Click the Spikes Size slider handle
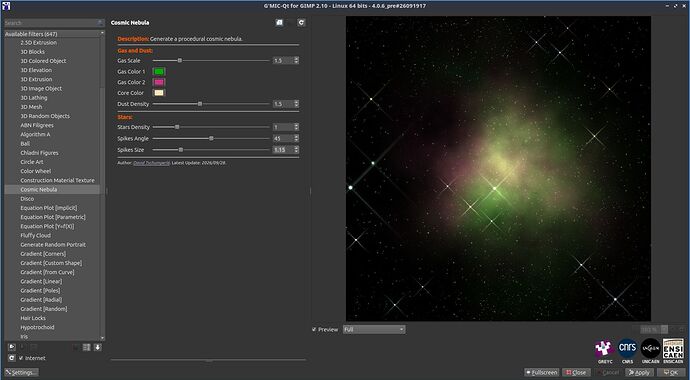 181,150
